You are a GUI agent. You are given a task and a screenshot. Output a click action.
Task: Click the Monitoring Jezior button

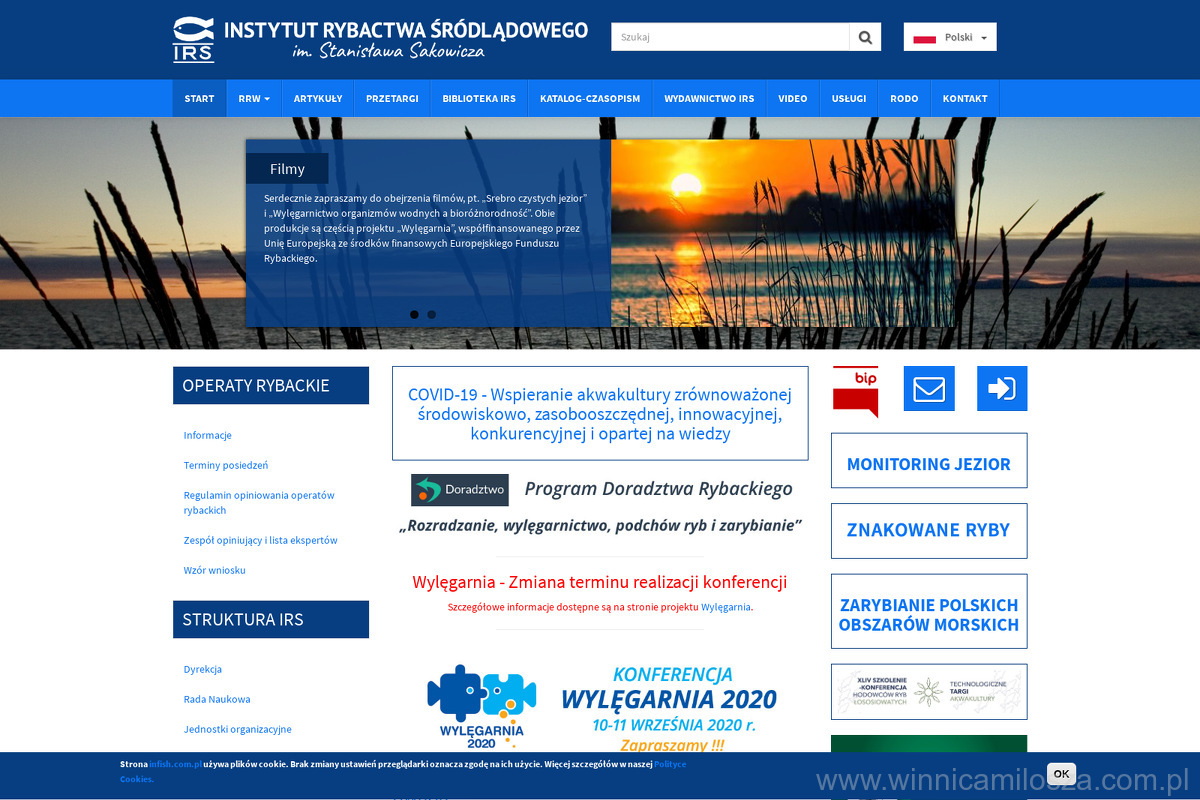[x=929, y=464]
